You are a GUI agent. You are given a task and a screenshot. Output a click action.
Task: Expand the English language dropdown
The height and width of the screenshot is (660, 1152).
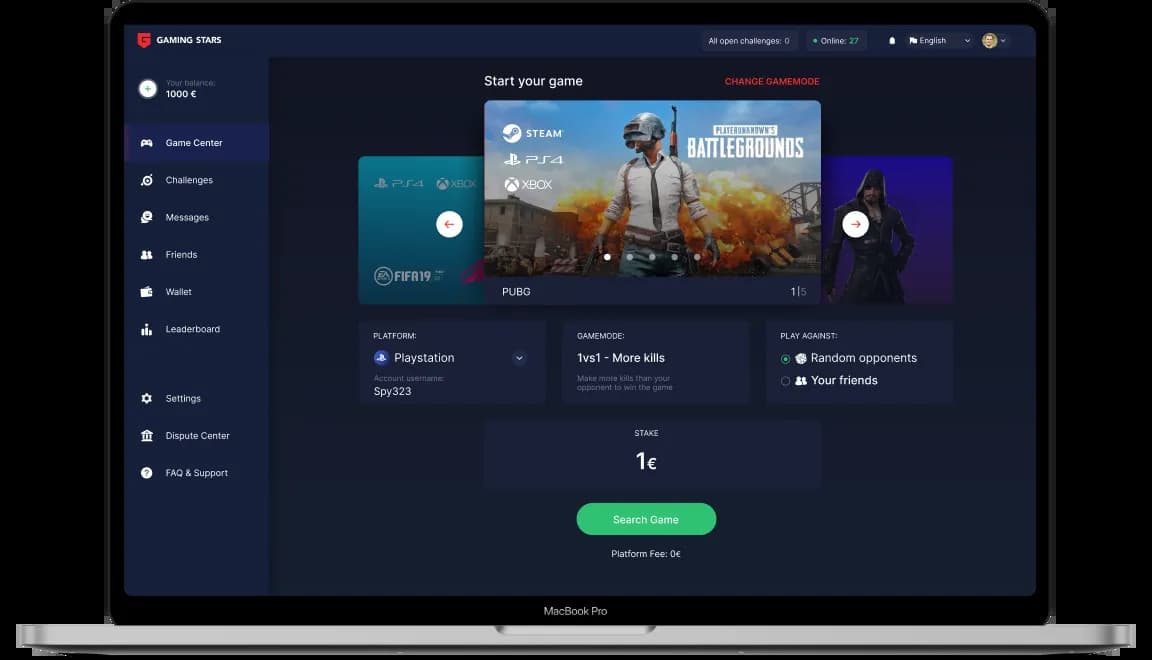[x=940, y=41]
